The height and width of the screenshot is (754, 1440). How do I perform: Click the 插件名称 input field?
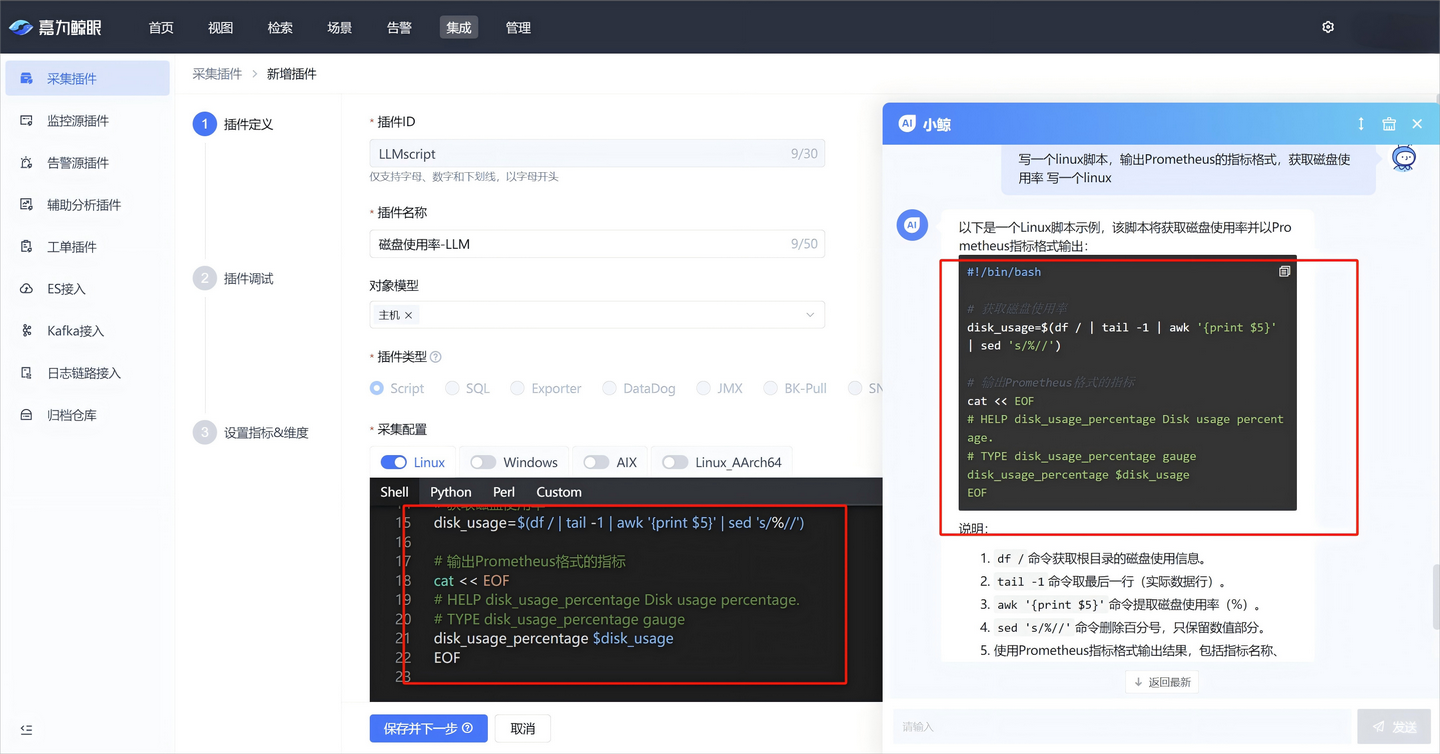click(597, 244)
